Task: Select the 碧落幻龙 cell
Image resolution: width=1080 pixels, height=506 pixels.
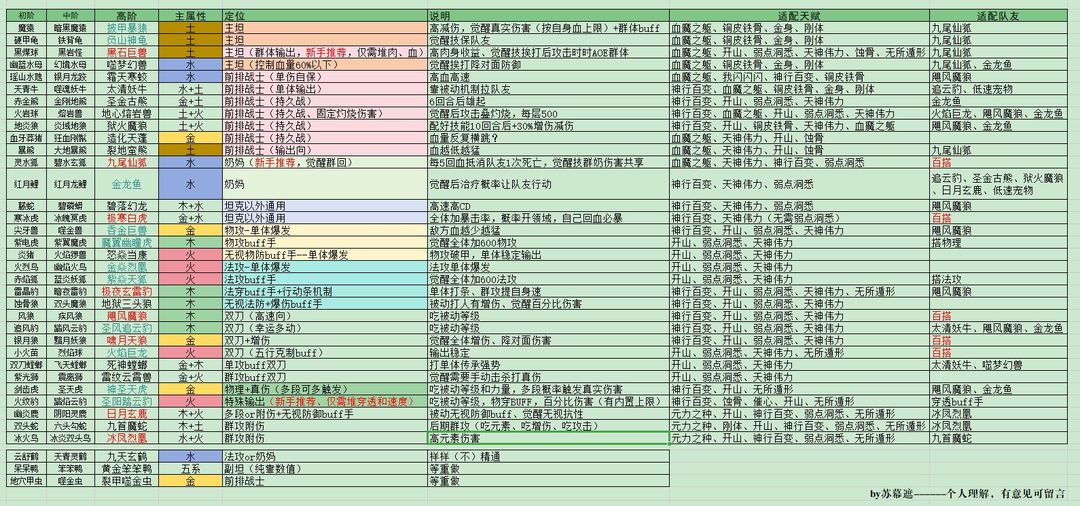Action: point(126,206)
